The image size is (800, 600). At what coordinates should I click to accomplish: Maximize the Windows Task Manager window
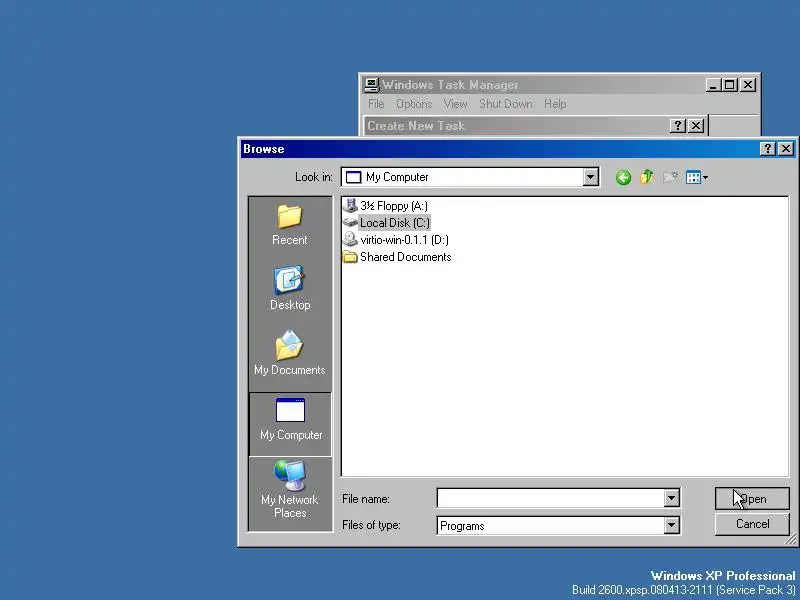click(730, 85)
